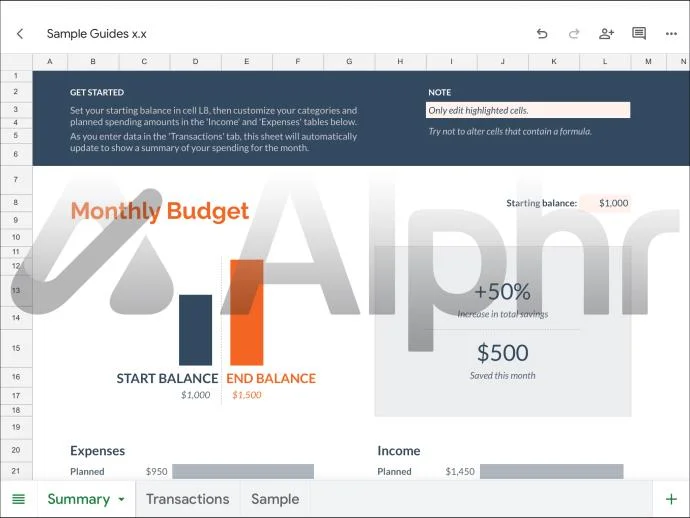Open the three-dot more options menu
This screenshot has width=690, height=518.
click(x=671, y=34)
